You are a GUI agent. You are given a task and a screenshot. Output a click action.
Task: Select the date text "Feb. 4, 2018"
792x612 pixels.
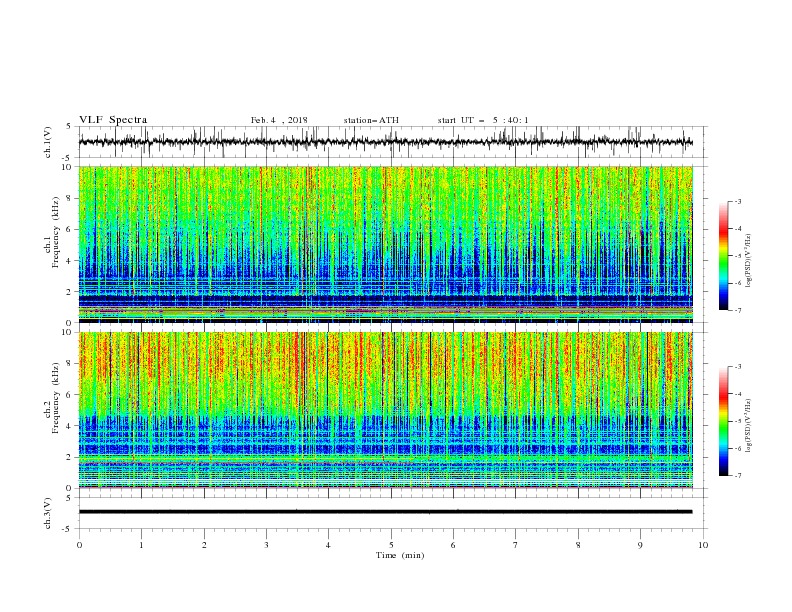(x=279, y=120)
